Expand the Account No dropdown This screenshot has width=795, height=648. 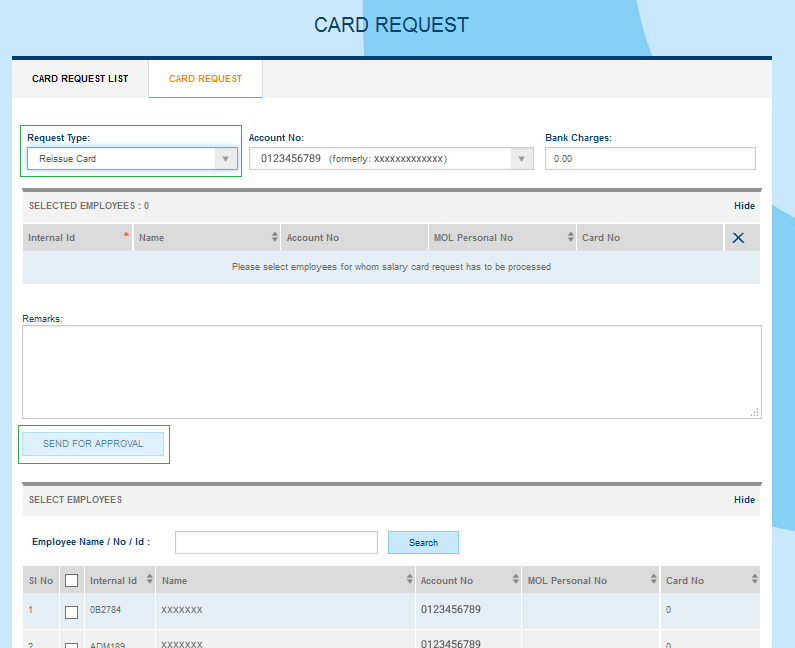click(x=391, y=159)
